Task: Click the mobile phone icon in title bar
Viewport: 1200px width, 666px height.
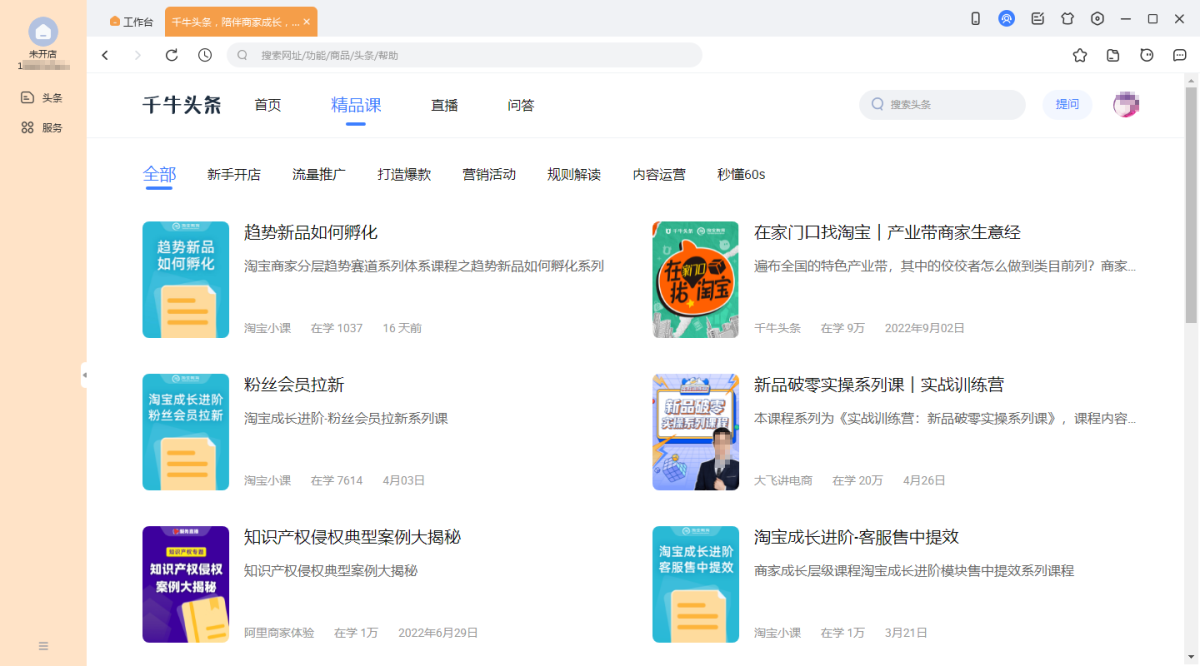Action: pyautogui.click(x=975, y=19)
